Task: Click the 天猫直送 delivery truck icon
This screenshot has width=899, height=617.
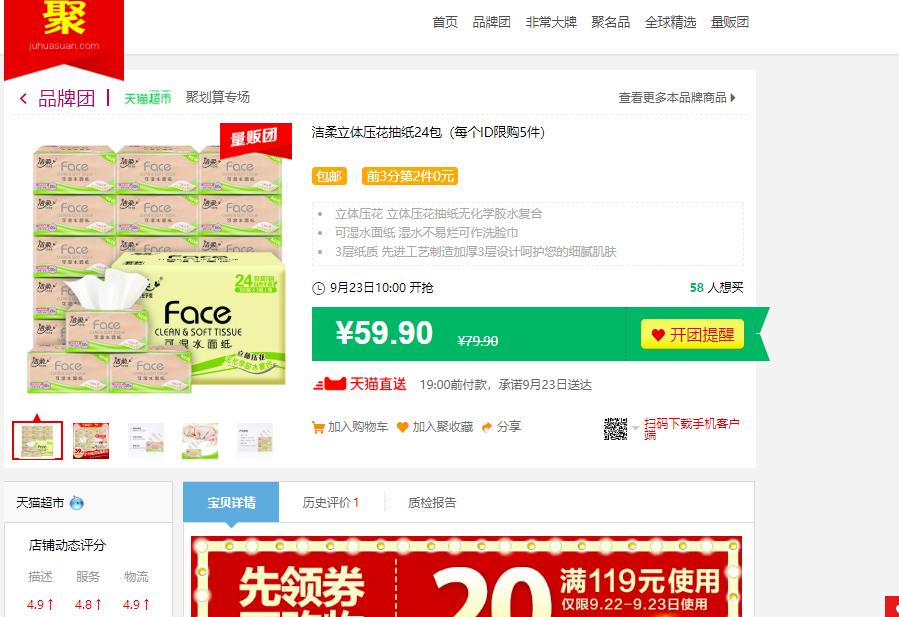Action: coord(330,384)
